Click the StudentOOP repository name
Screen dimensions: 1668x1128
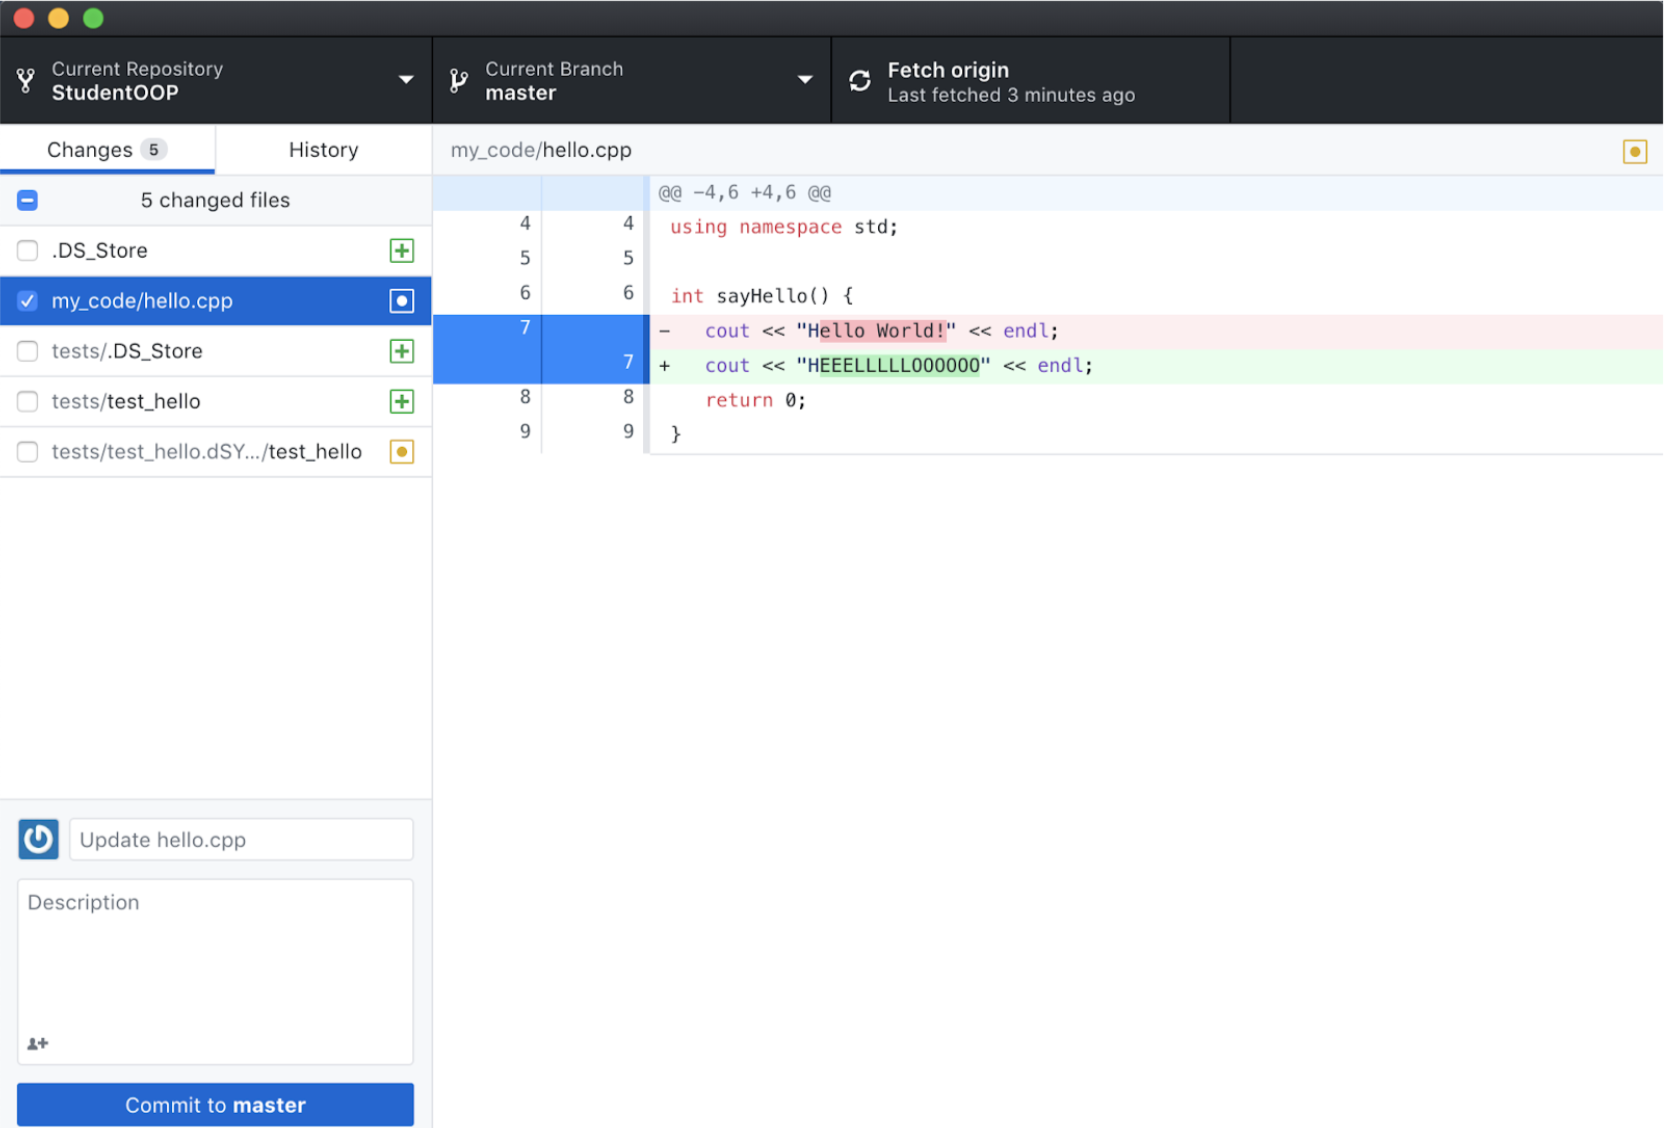pos(115,93)
